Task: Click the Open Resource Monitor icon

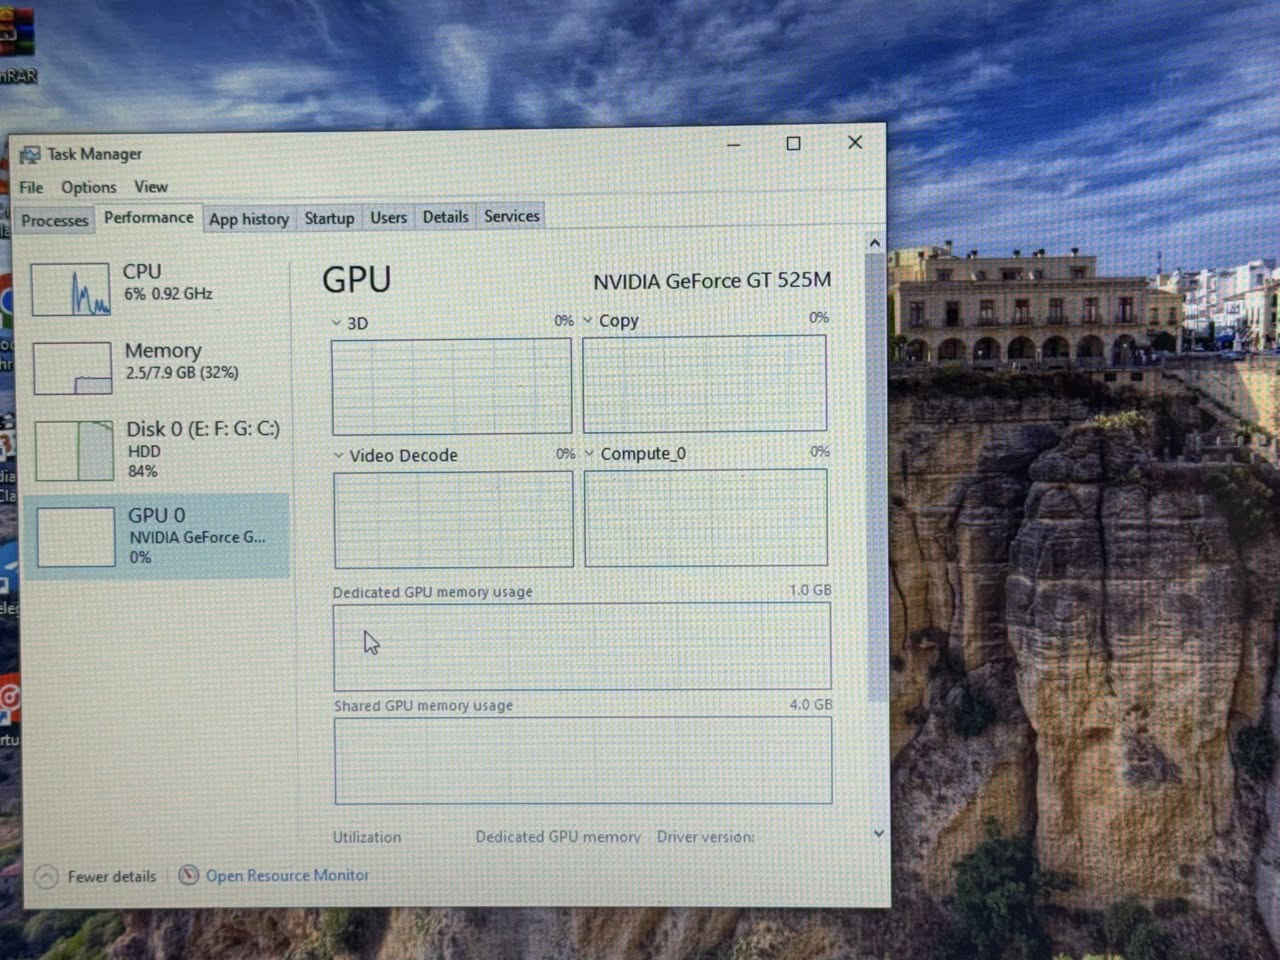Action: click(x=188, y=875)
